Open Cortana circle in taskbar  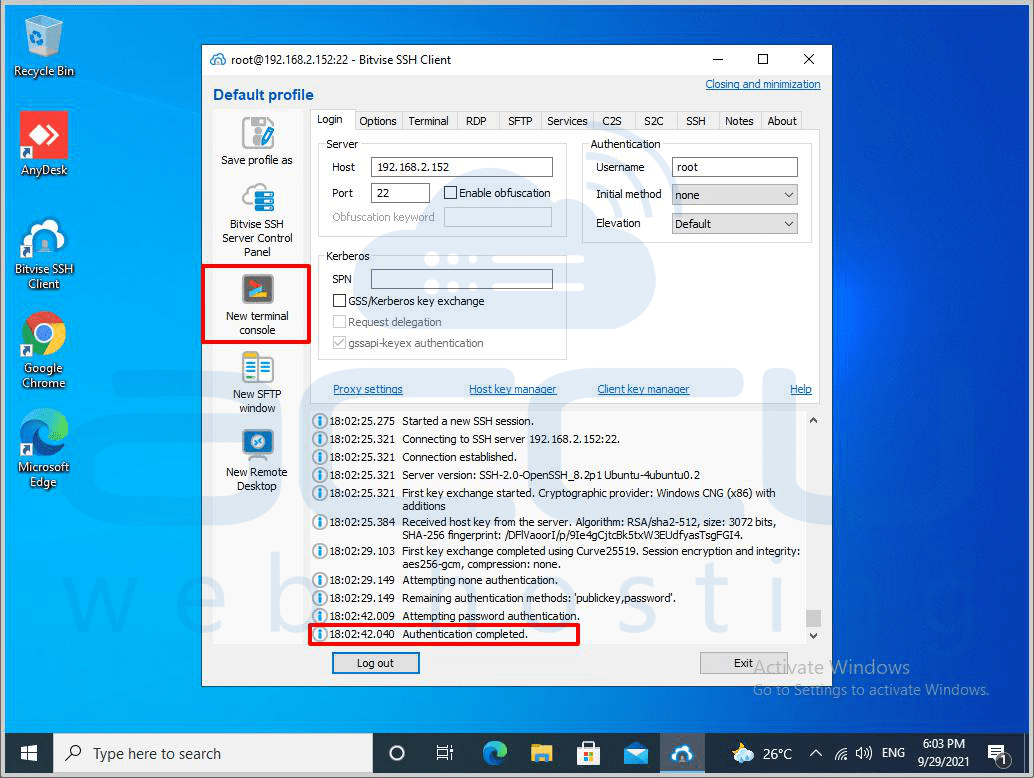point(397,753)
